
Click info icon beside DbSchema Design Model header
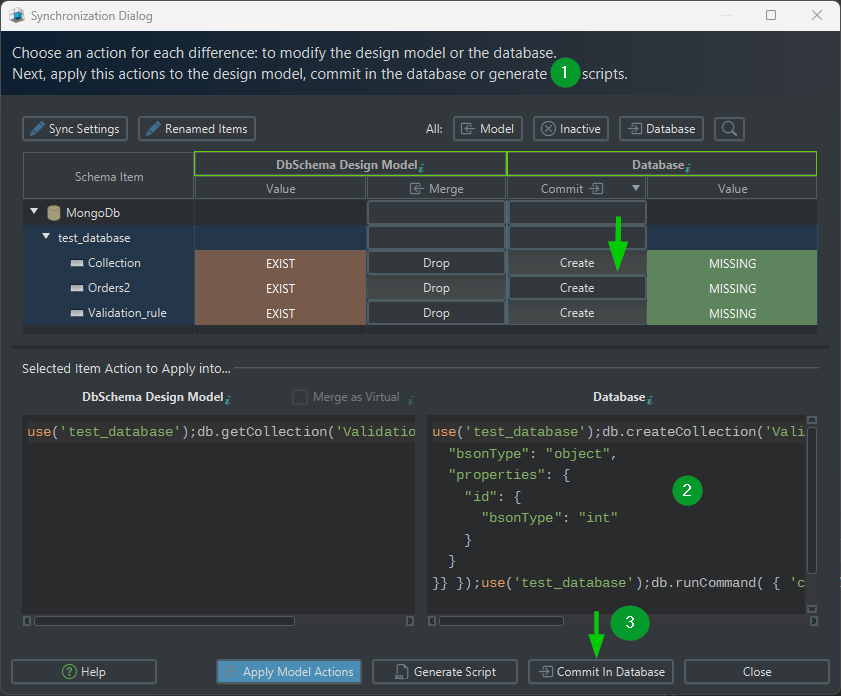[422, 167]
